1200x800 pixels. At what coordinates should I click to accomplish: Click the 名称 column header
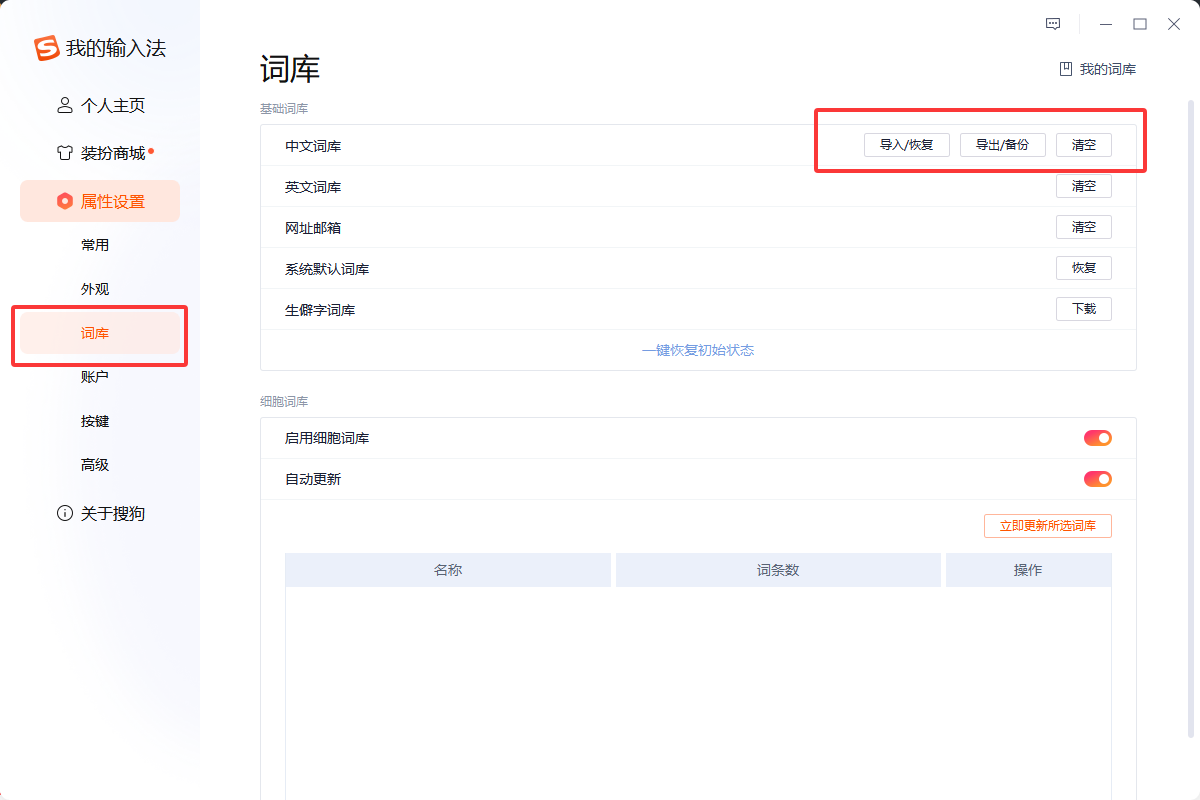(x=448, y=569)
